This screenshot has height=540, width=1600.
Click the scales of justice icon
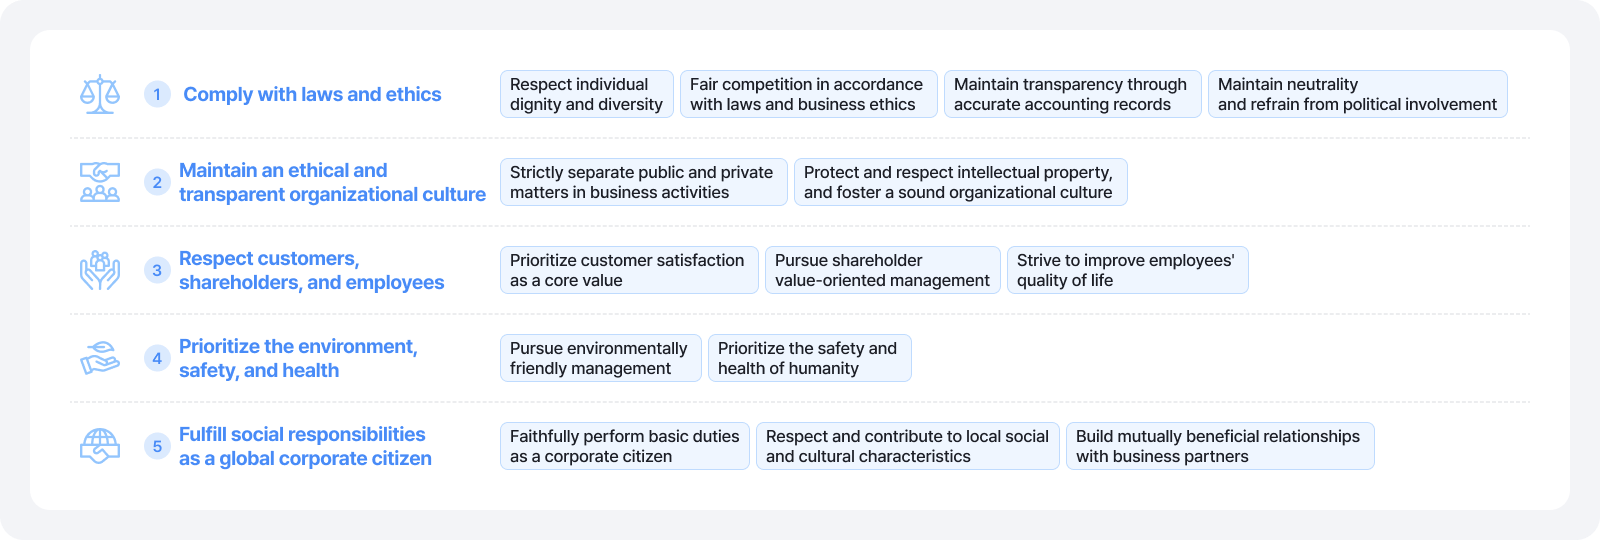[100, 94]
